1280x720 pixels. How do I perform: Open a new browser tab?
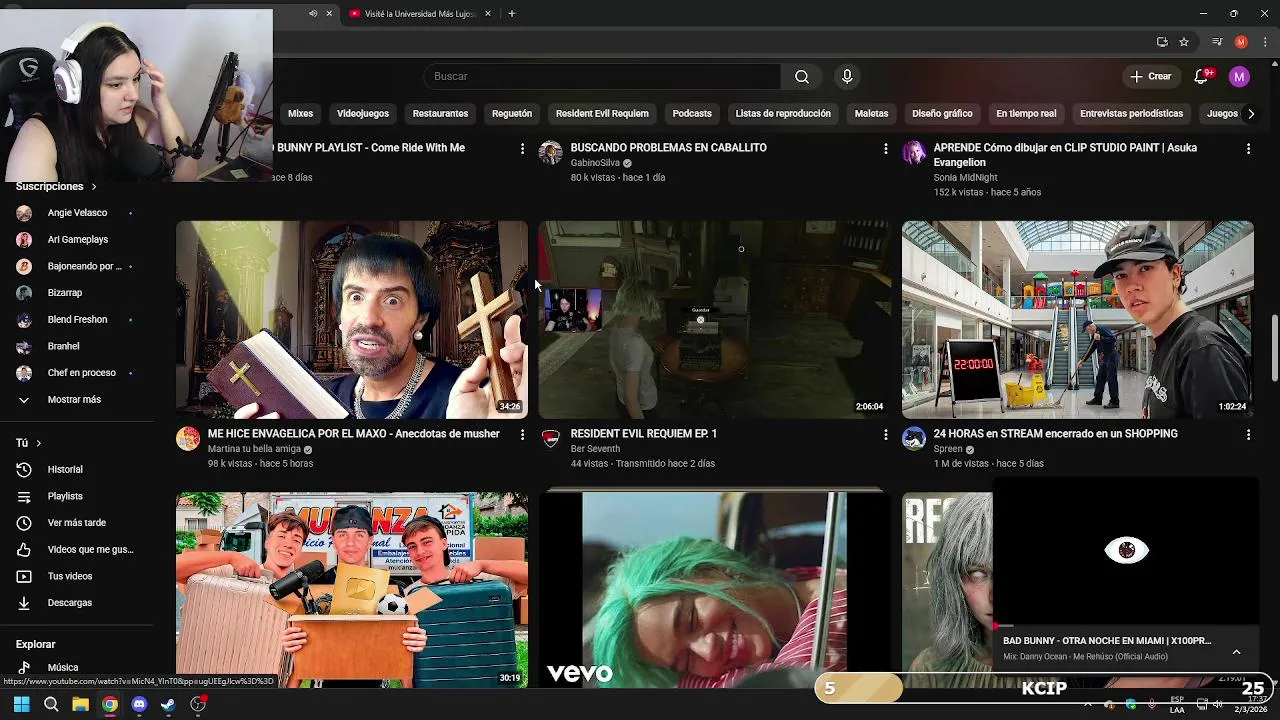511,14
